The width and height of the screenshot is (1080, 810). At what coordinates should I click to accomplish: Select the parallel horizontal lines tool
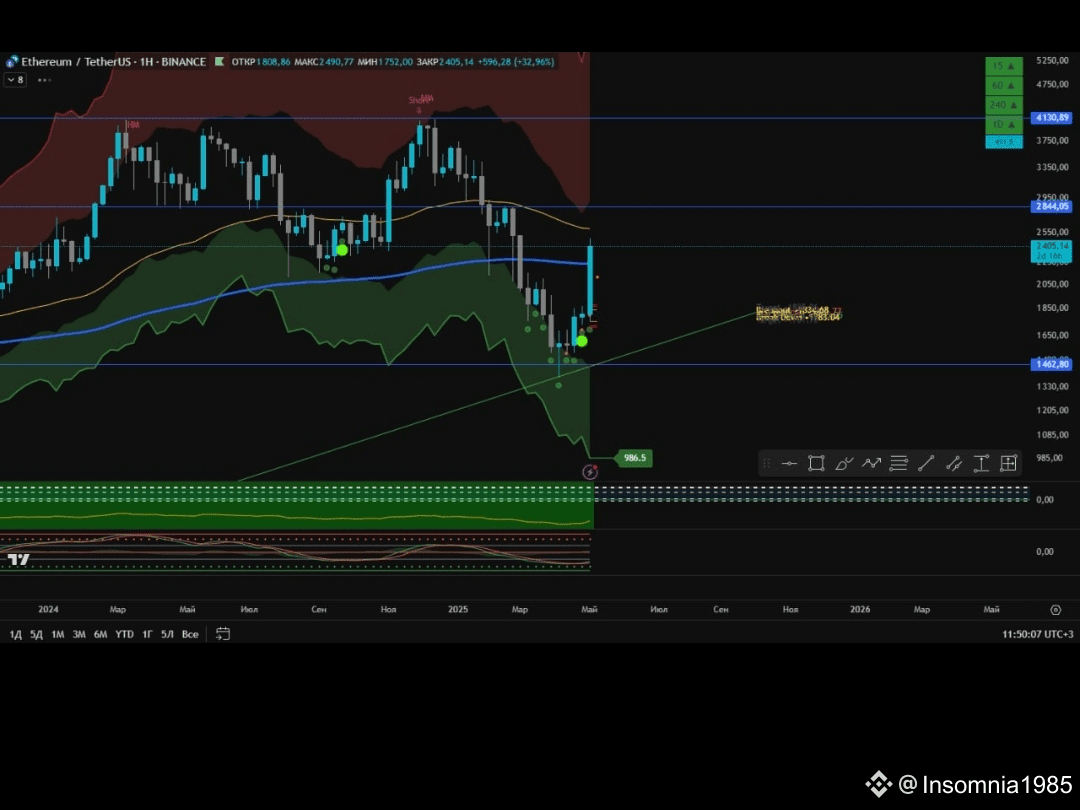[899, 463]
